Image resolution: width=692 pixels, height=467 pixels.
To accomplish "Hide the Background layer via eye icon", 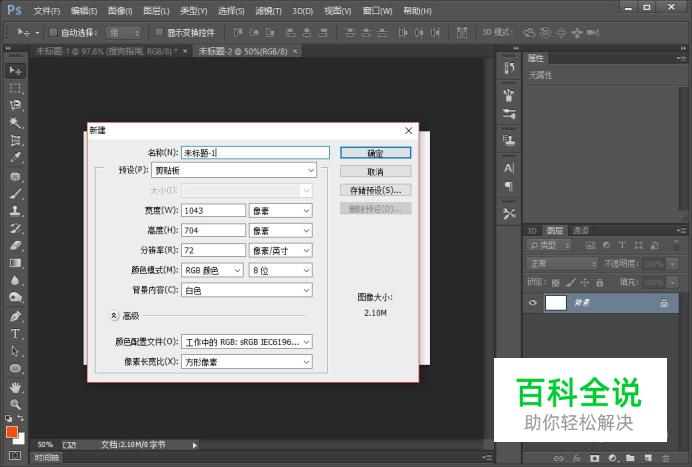I will [532, 303].
